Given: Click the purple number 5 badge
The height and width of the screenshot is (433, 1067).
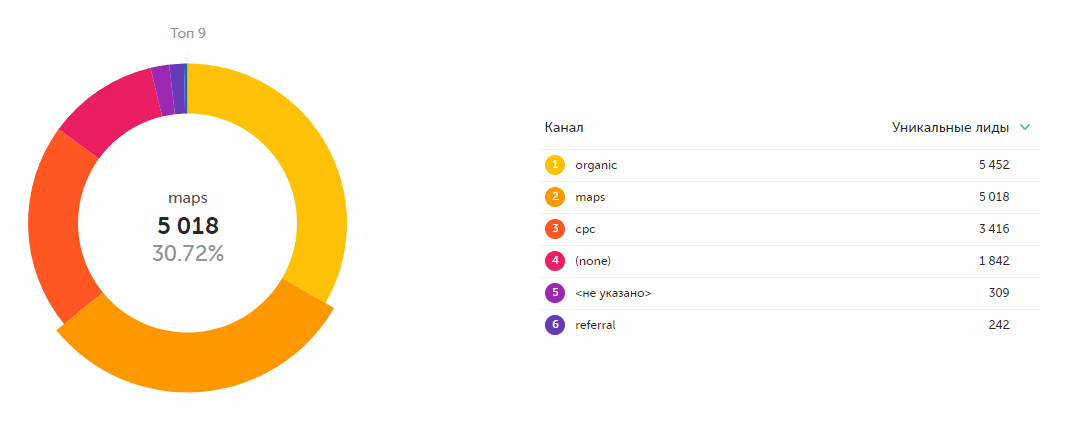Looking at the screenshot, I should pos(554,293).
